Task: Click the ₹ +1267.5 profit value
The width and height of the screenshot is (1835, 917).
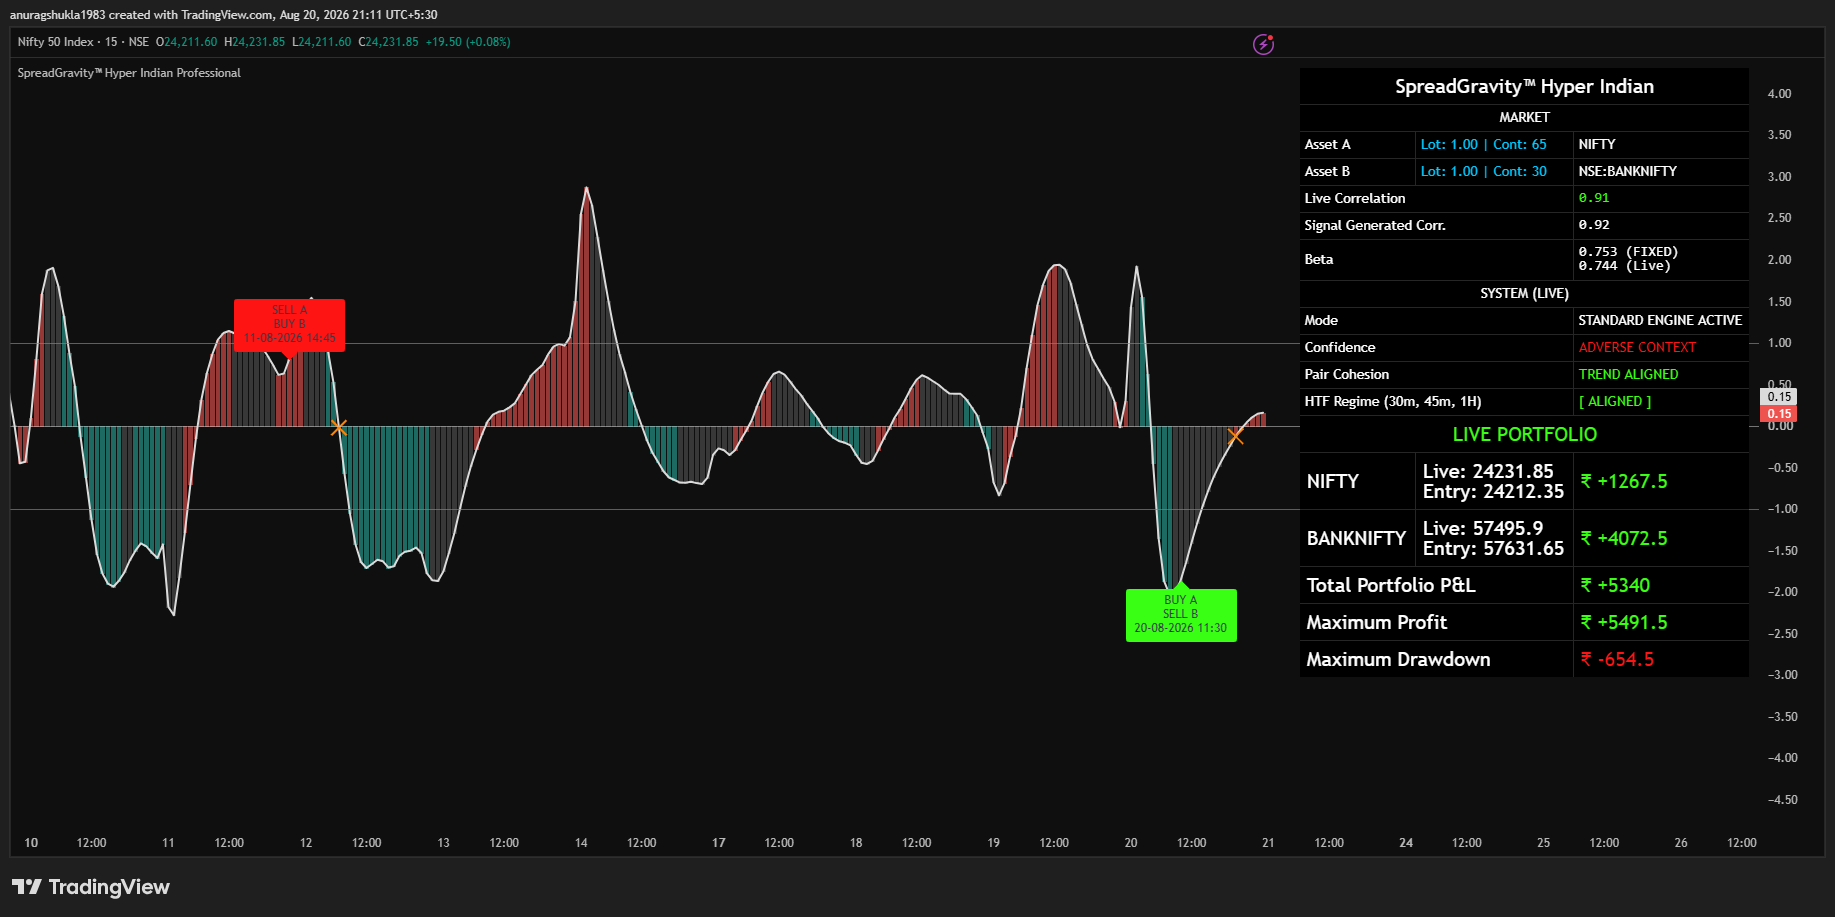Action: [1624, 482]
